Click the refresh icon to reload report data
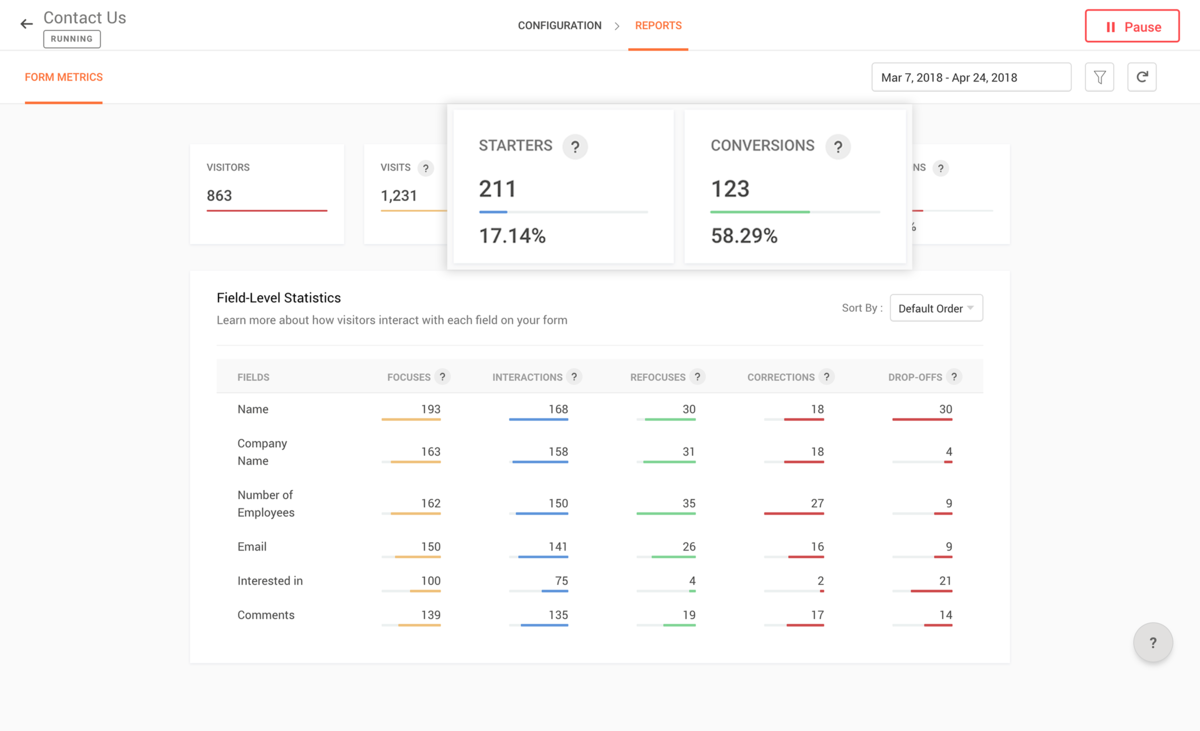Screen dimensions: 1200x731 pyautogui.click(x=1142, y=76)
